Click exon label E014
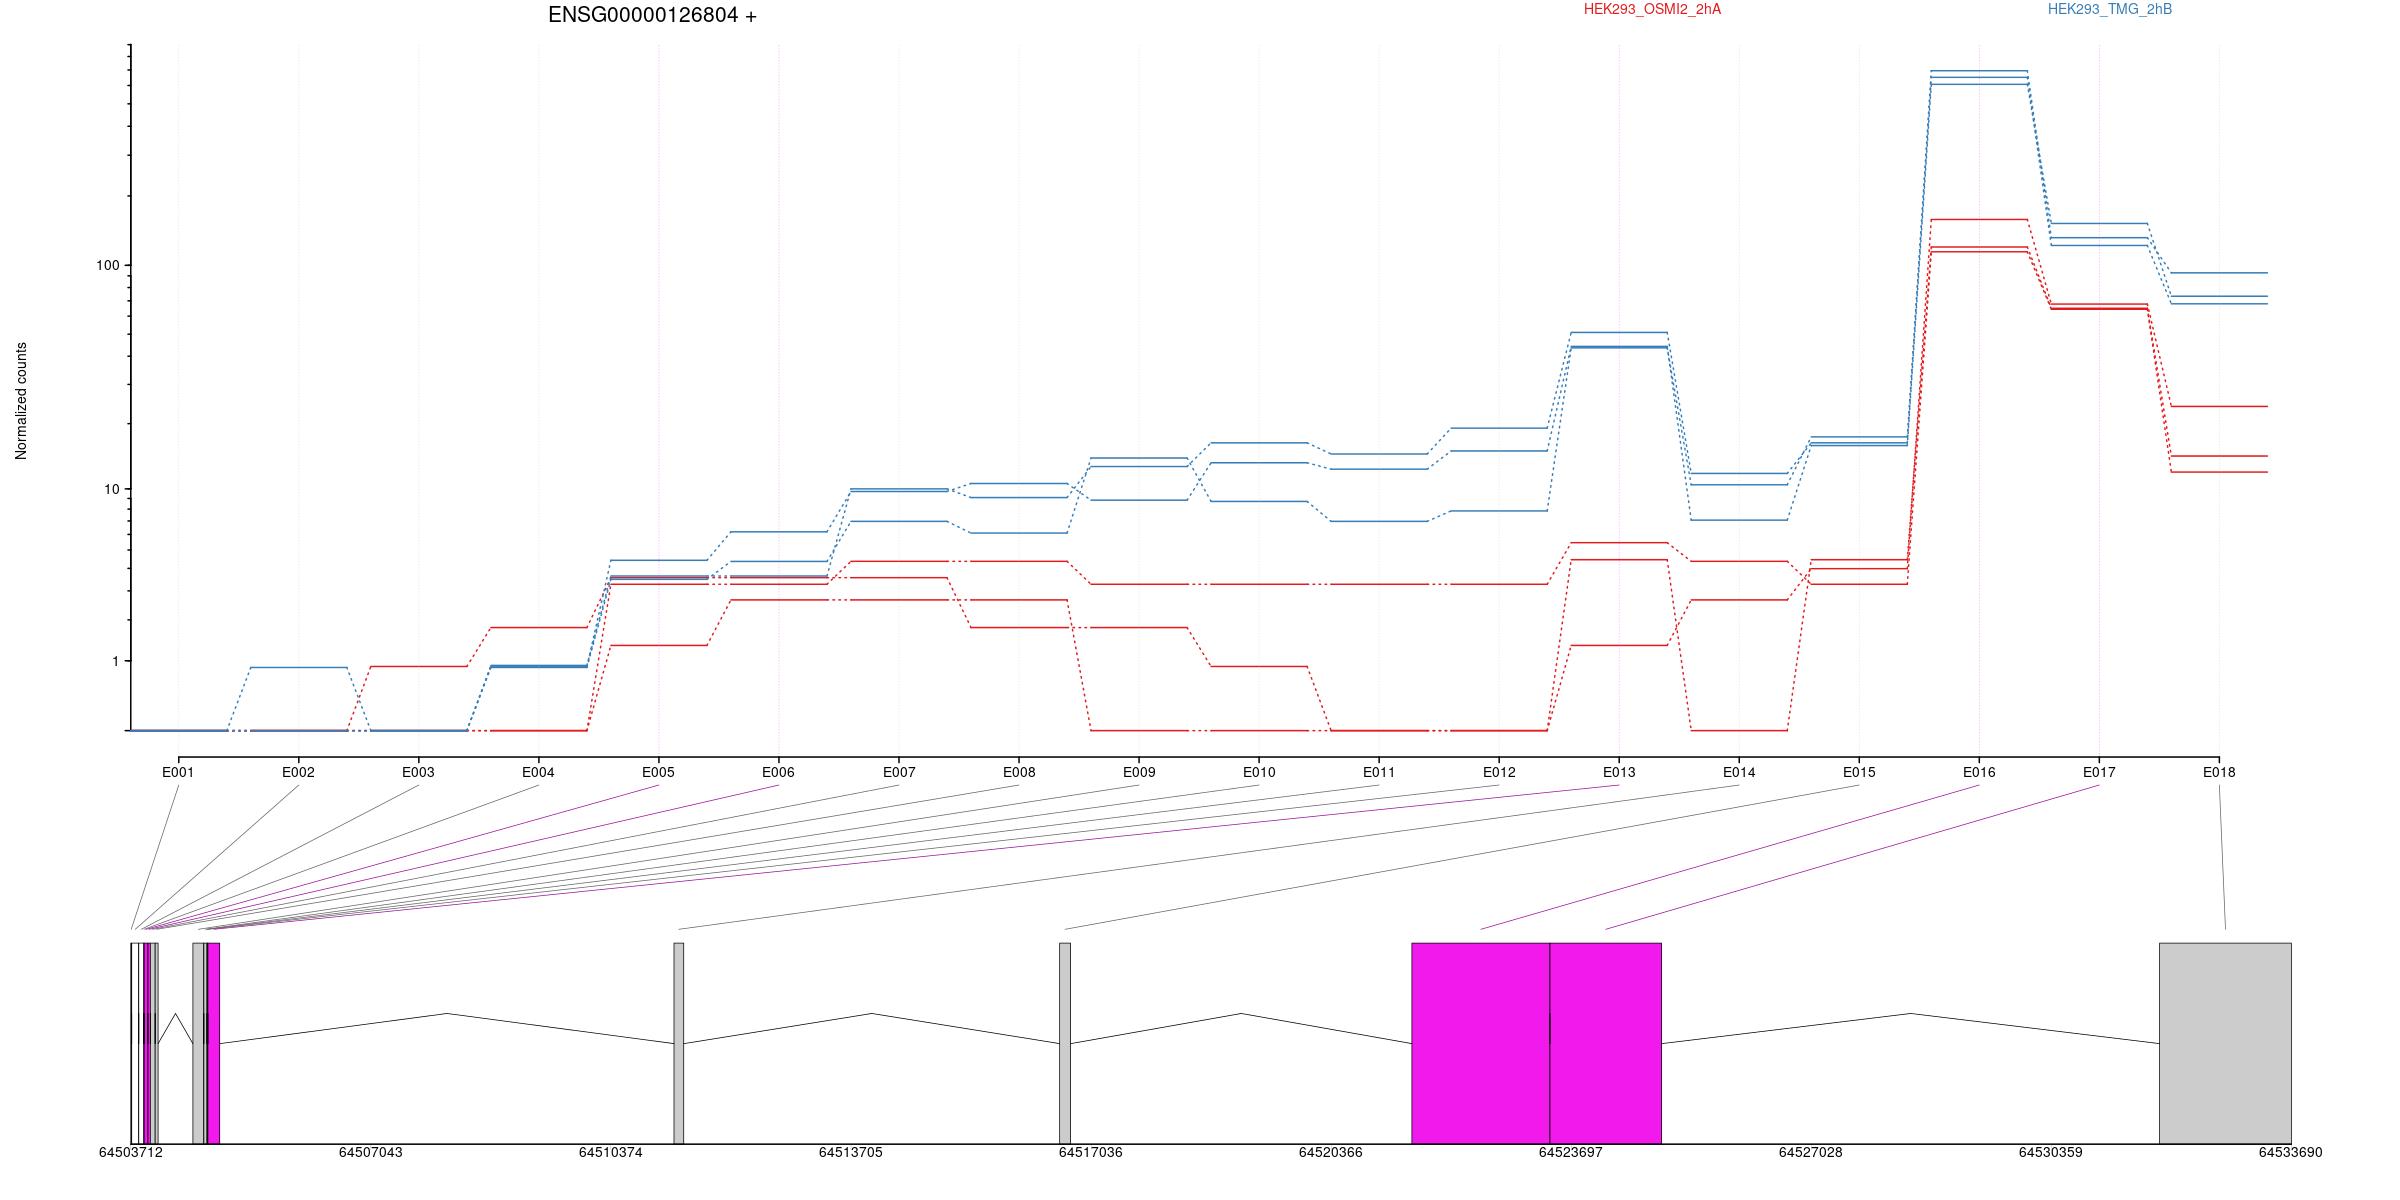The image size is (2400, 1200). pos(1739,772)
